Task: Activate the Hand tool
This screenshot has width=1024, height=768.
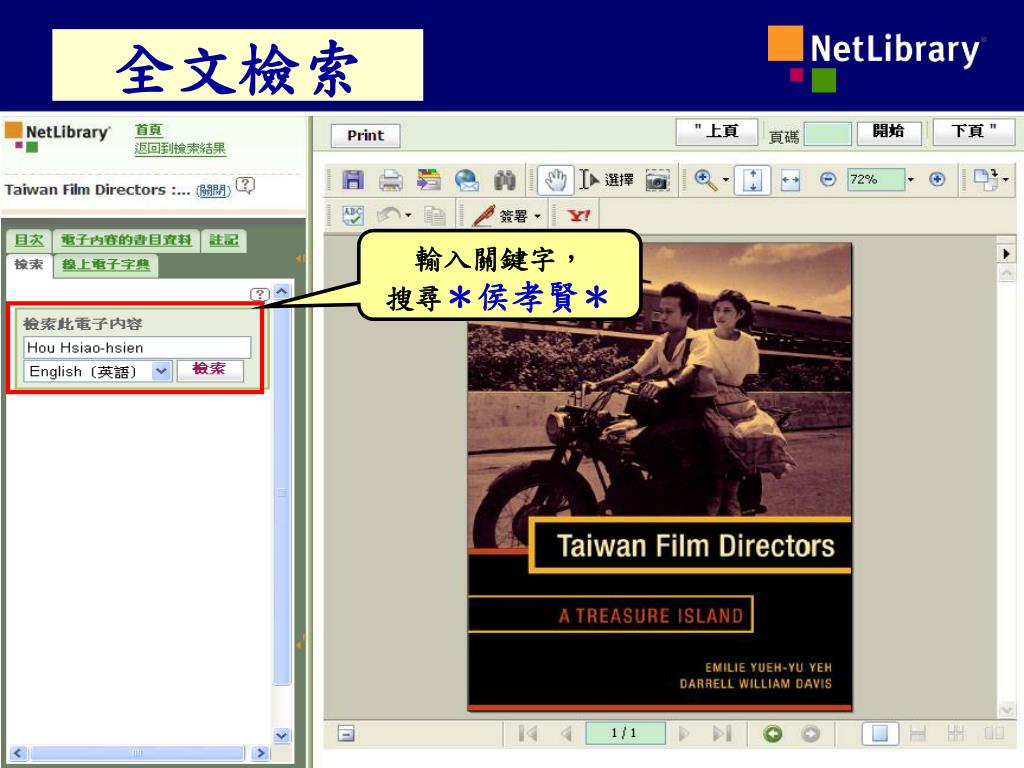Action: tap(556, 180)
